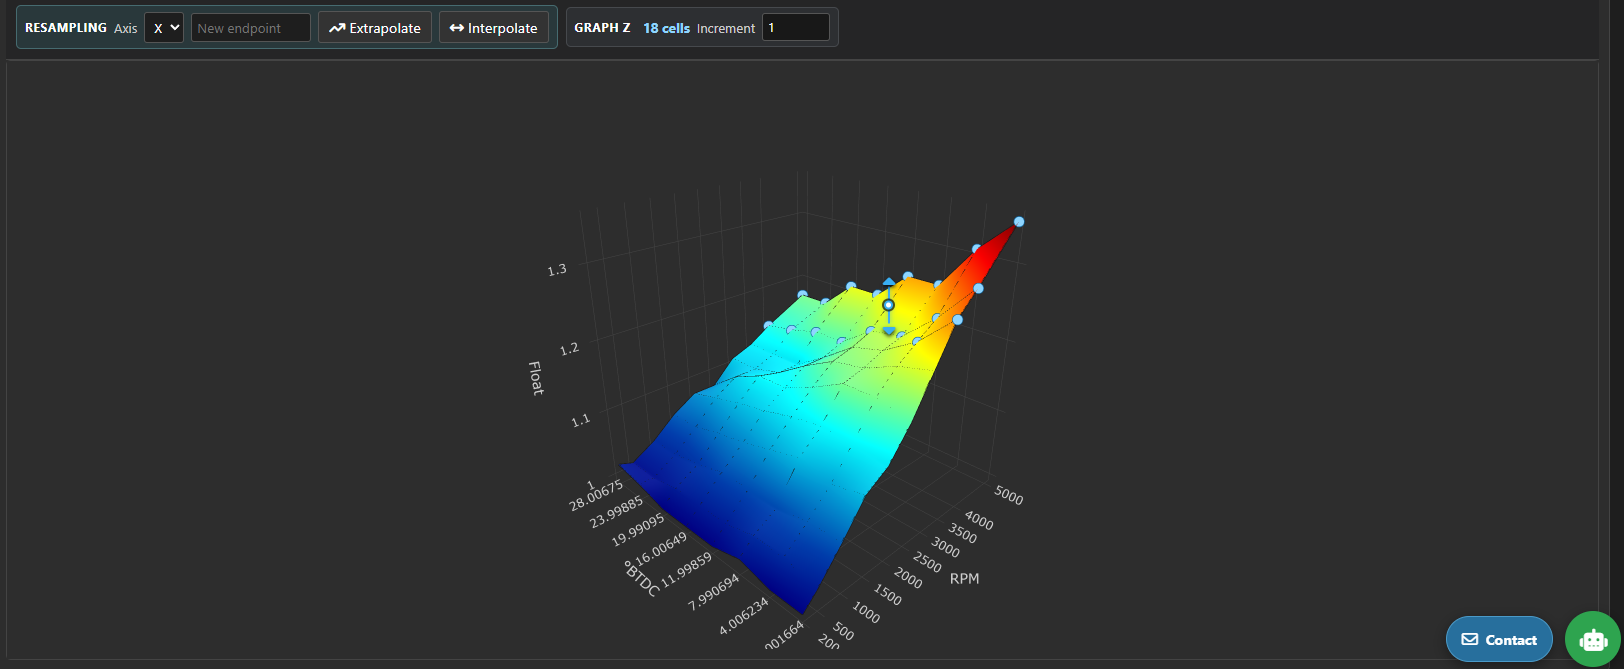Viewport: 1624px width, 669px height.
Task: Click the Float axis title
Action: click(x=536, y=378)
